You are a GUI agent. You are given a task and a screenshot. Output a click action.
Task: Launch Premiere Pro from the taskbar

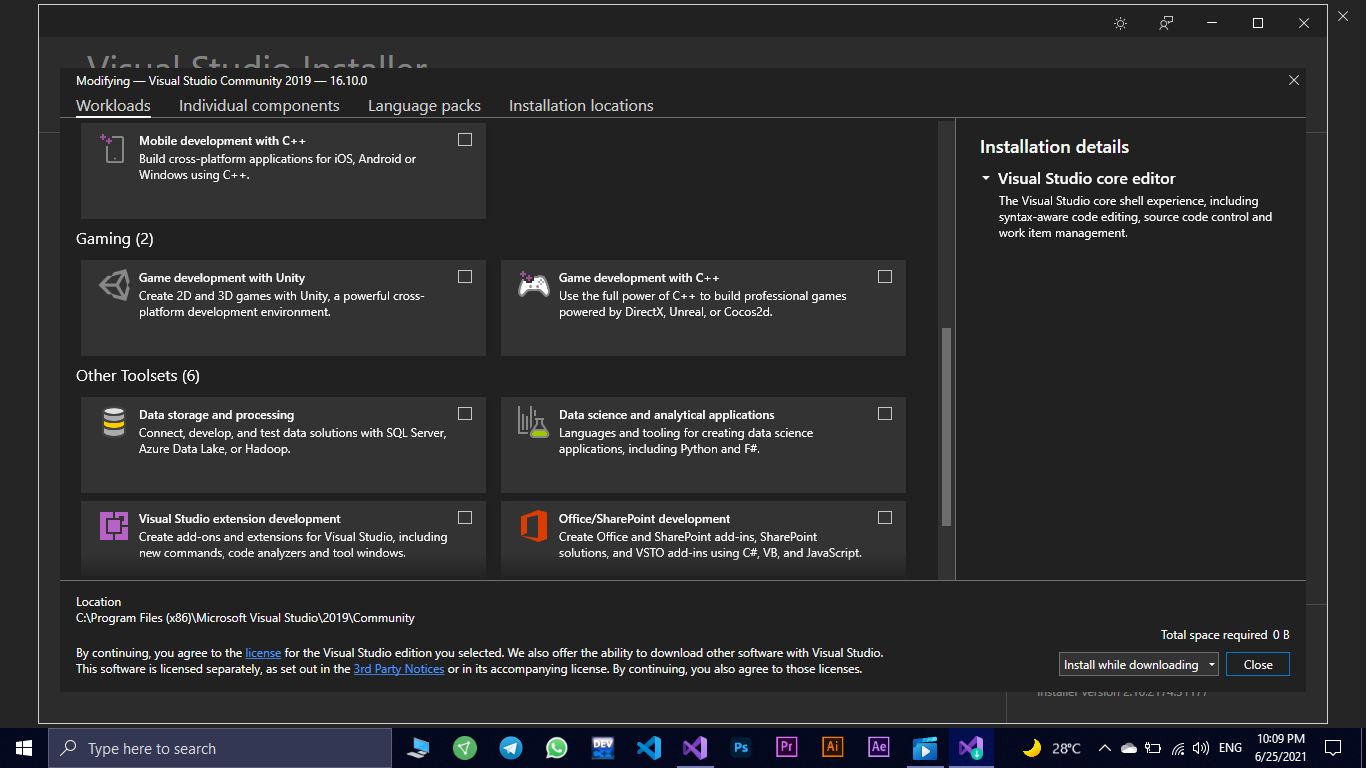tap(787, 748)
